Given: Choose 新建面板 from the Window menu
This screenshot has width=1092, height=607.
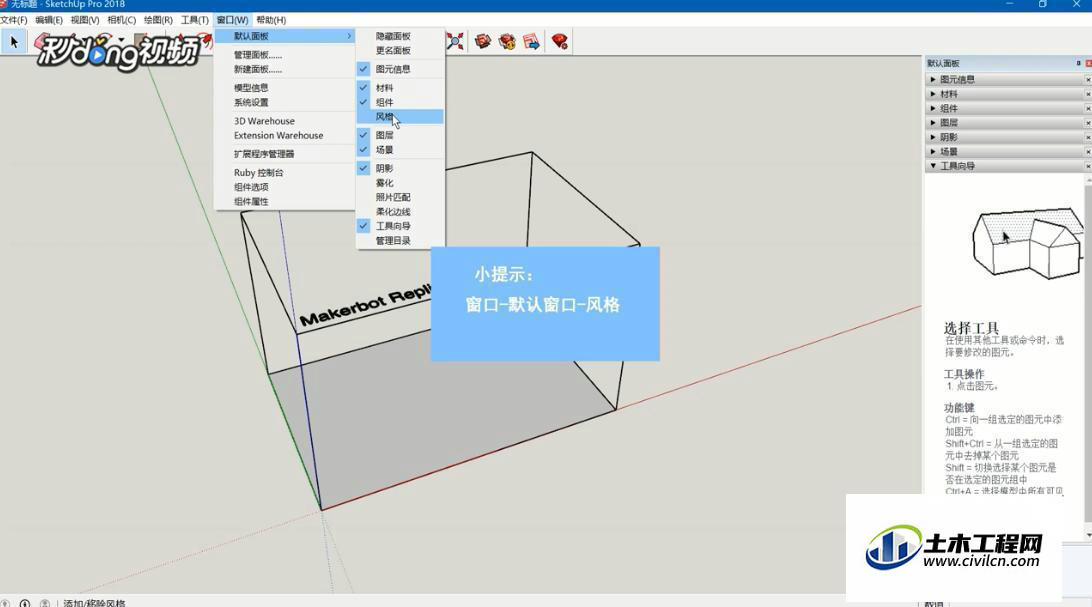Looking at the screenshot, I should pos(284,69).
